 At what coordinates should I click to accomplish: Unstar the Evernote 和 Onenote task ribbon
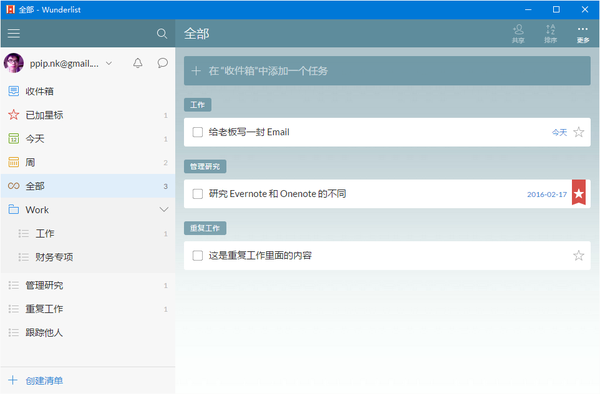(x=579, y=192)
